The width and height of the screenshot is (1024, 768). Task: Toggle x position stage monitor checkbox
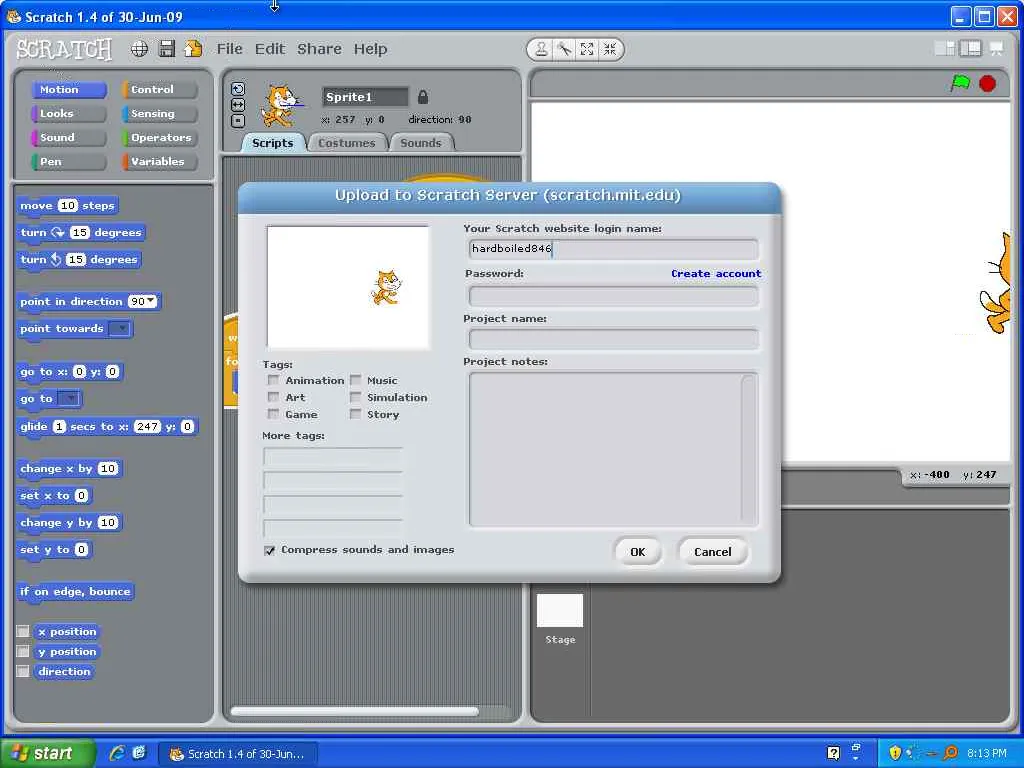click(x=23, y=632)
